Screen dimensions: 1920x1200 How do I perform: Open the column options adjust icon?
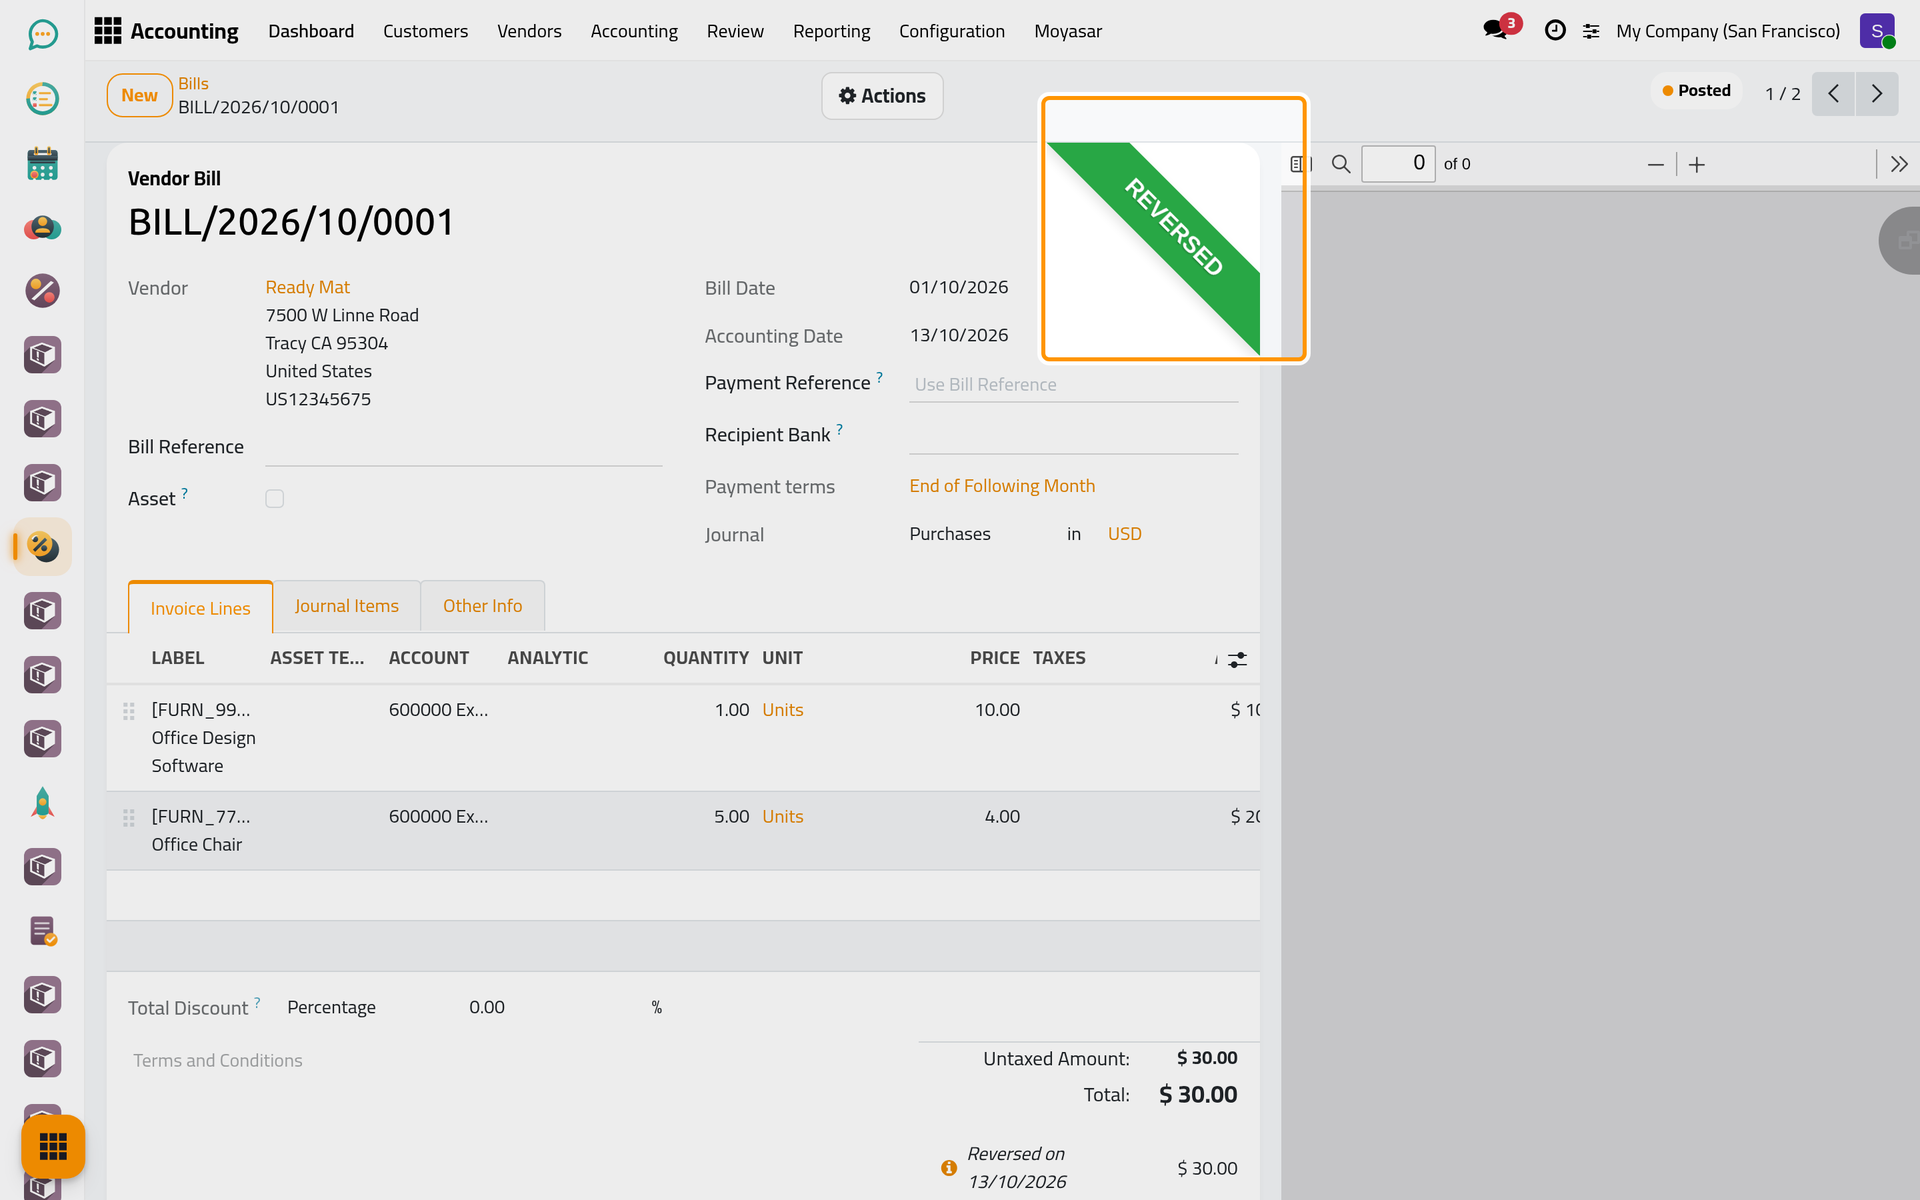coord(1237,660)
